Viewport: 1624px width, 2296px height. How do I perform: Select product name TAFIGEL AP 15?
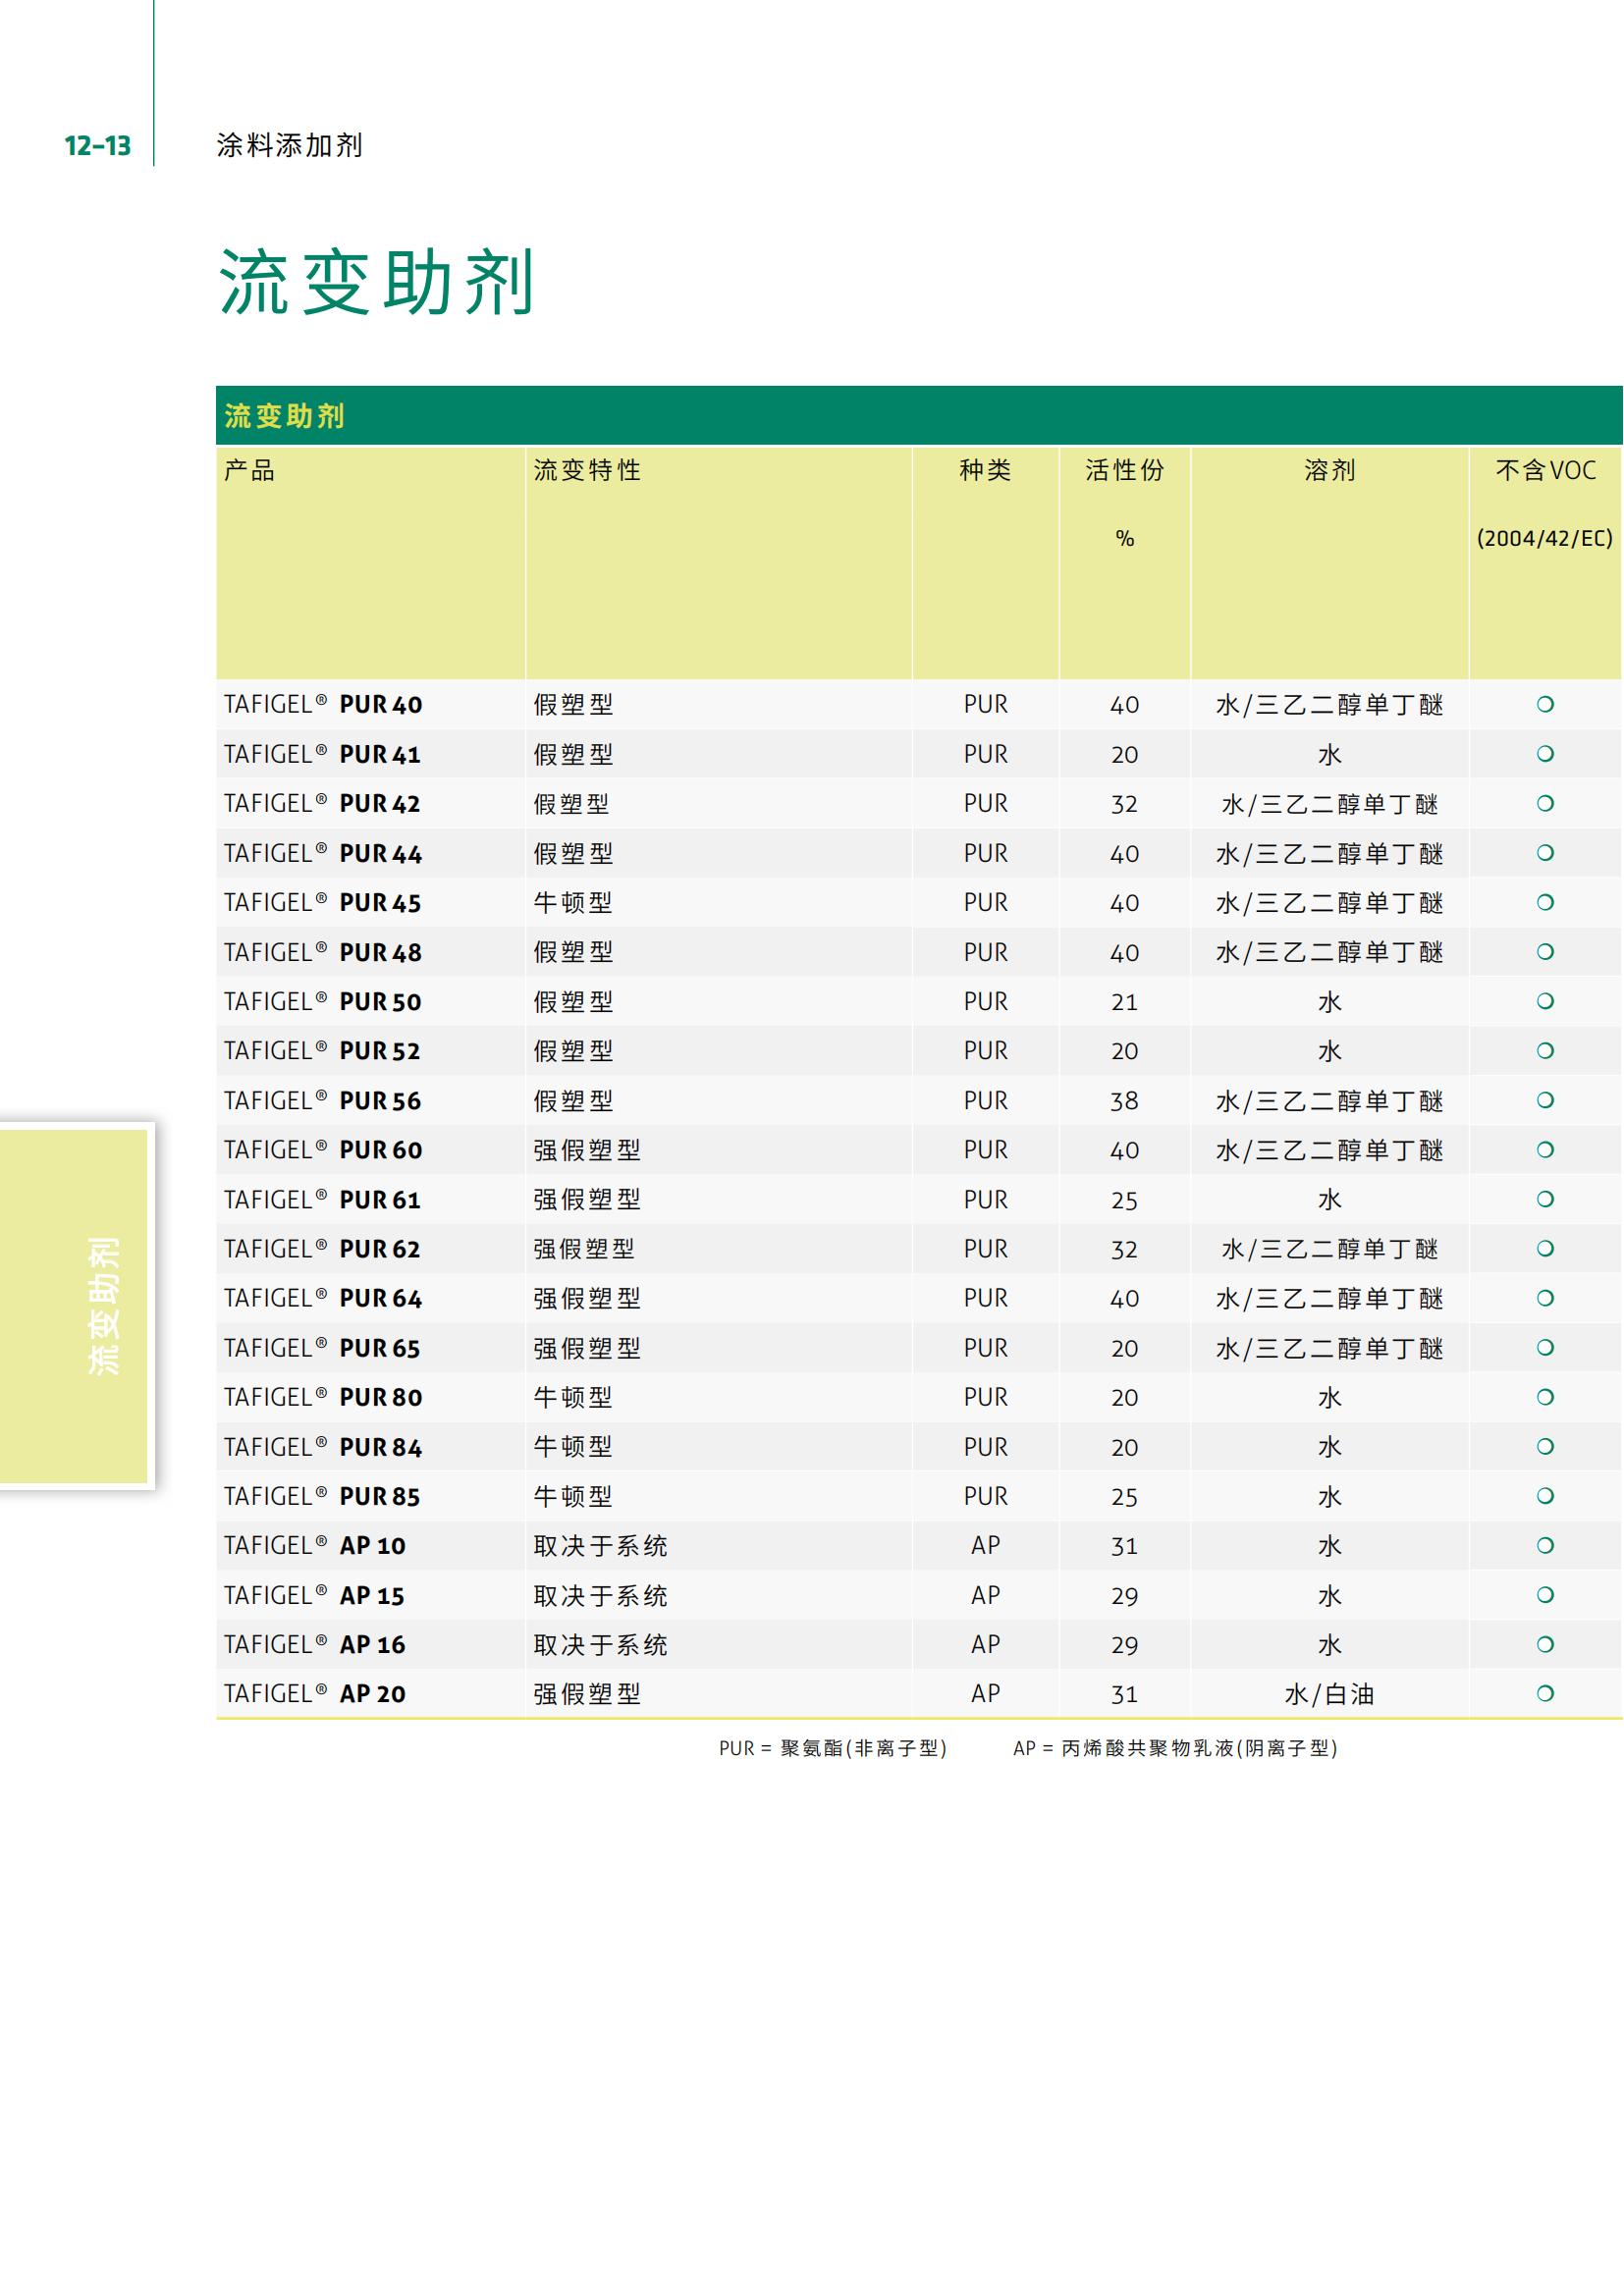tap(314, 1595)
